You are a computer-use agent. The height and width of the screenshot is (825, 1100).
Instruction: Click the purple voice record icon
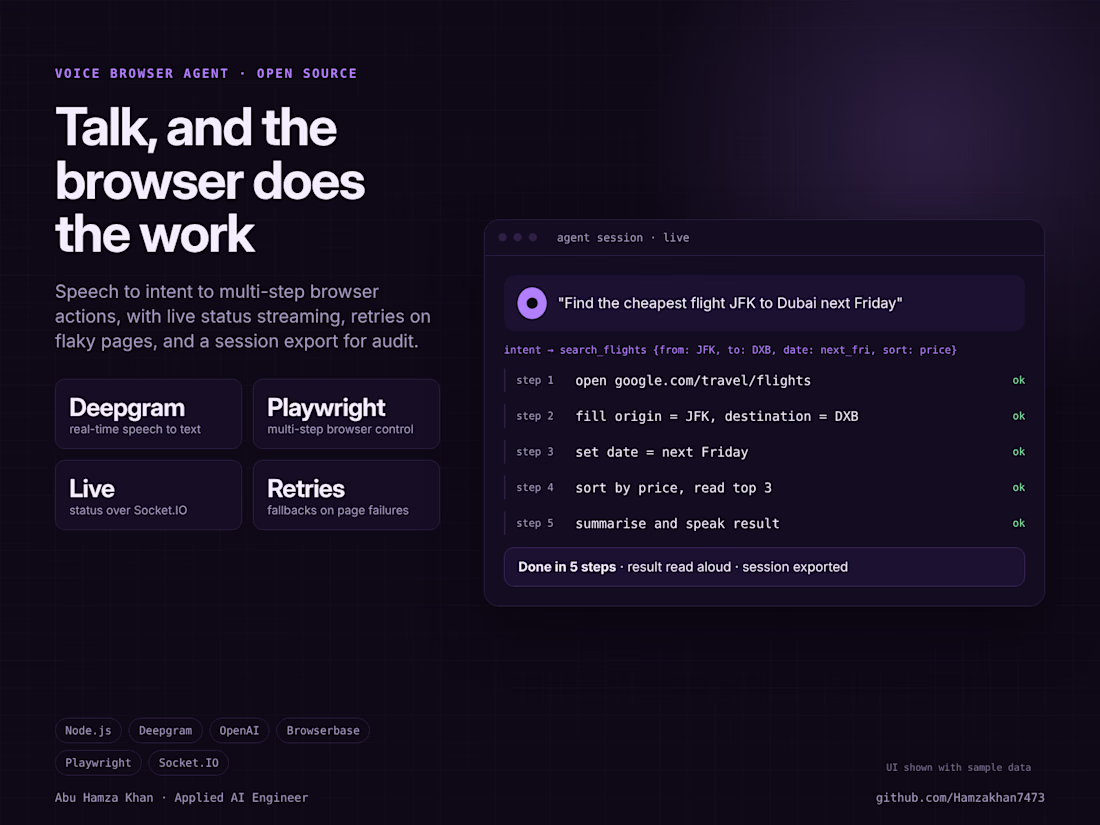[532, 303]
